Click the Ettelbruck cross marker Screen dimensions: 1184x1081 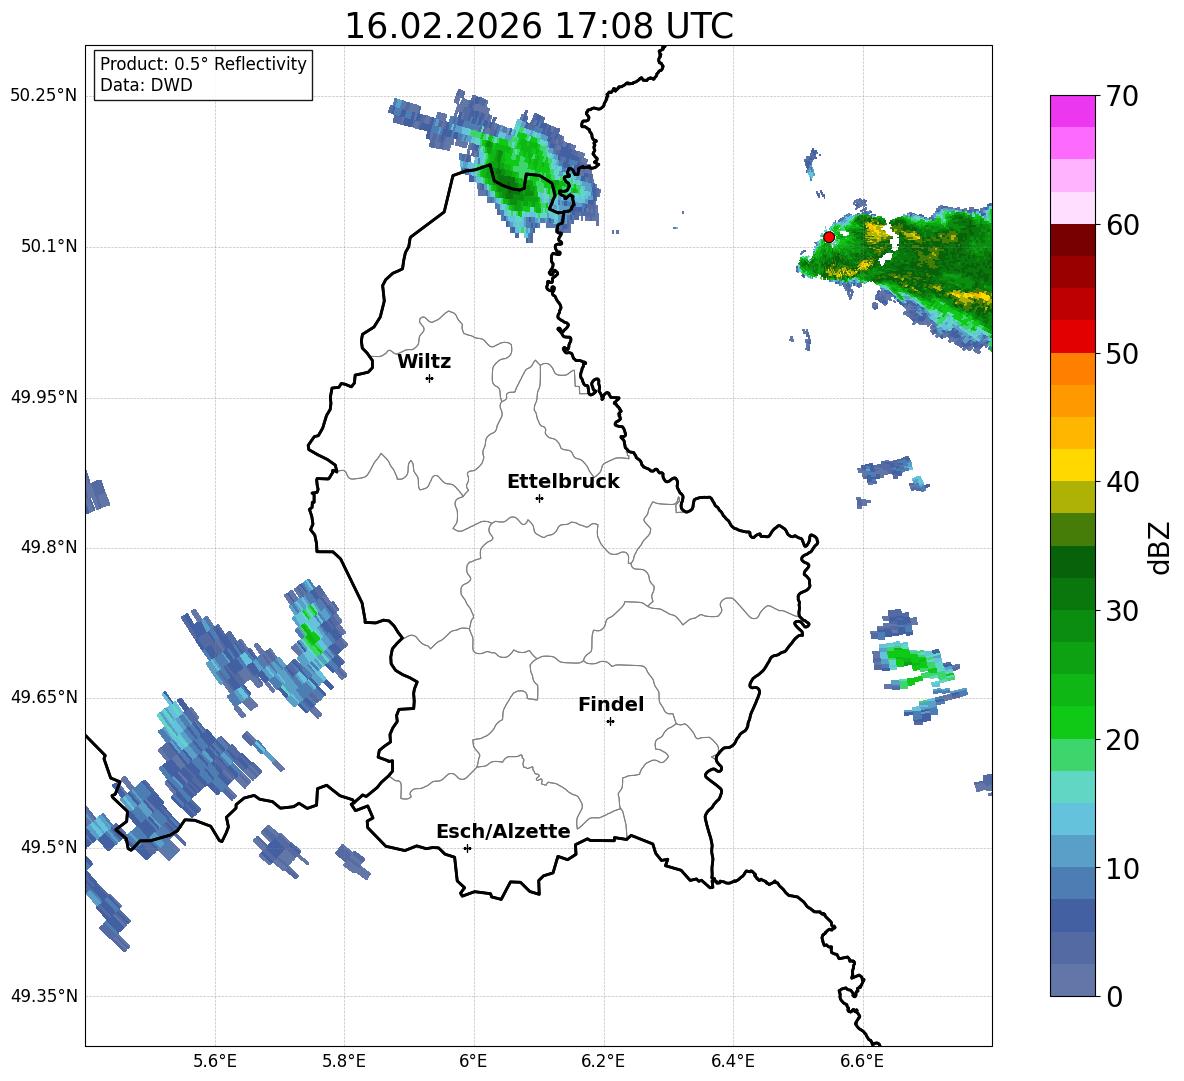[539, 498]
